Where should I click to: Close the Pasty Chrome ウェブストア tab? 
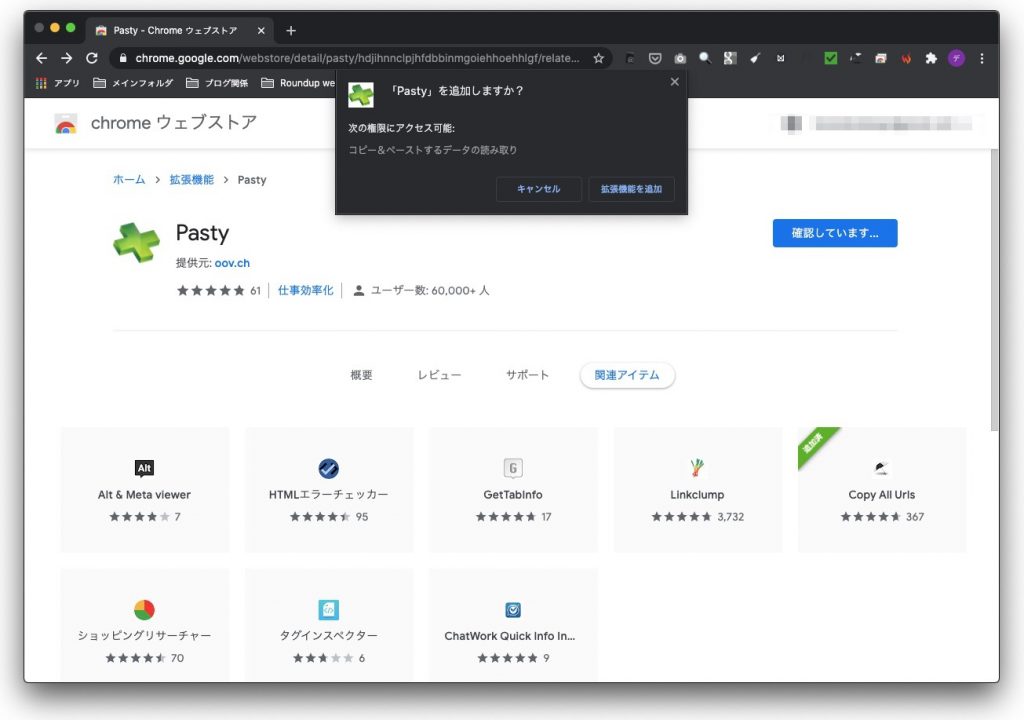click(x=261, y=31)
